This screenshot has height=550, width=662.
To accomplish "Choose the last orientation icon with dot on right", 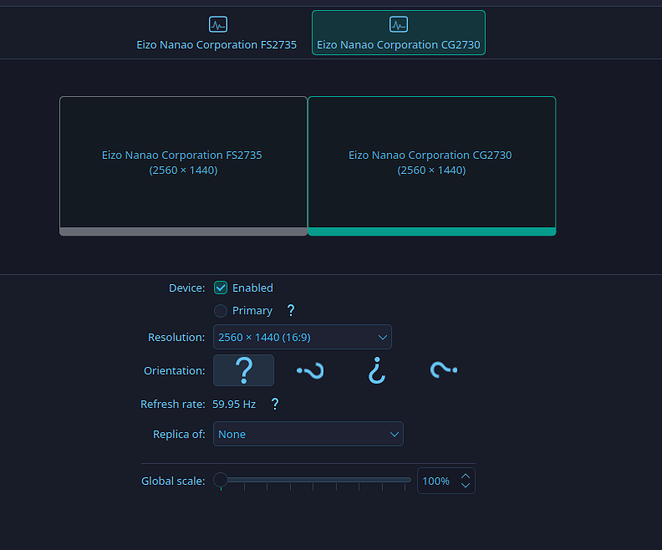I will pyautogui.click(x=442, y=370).
